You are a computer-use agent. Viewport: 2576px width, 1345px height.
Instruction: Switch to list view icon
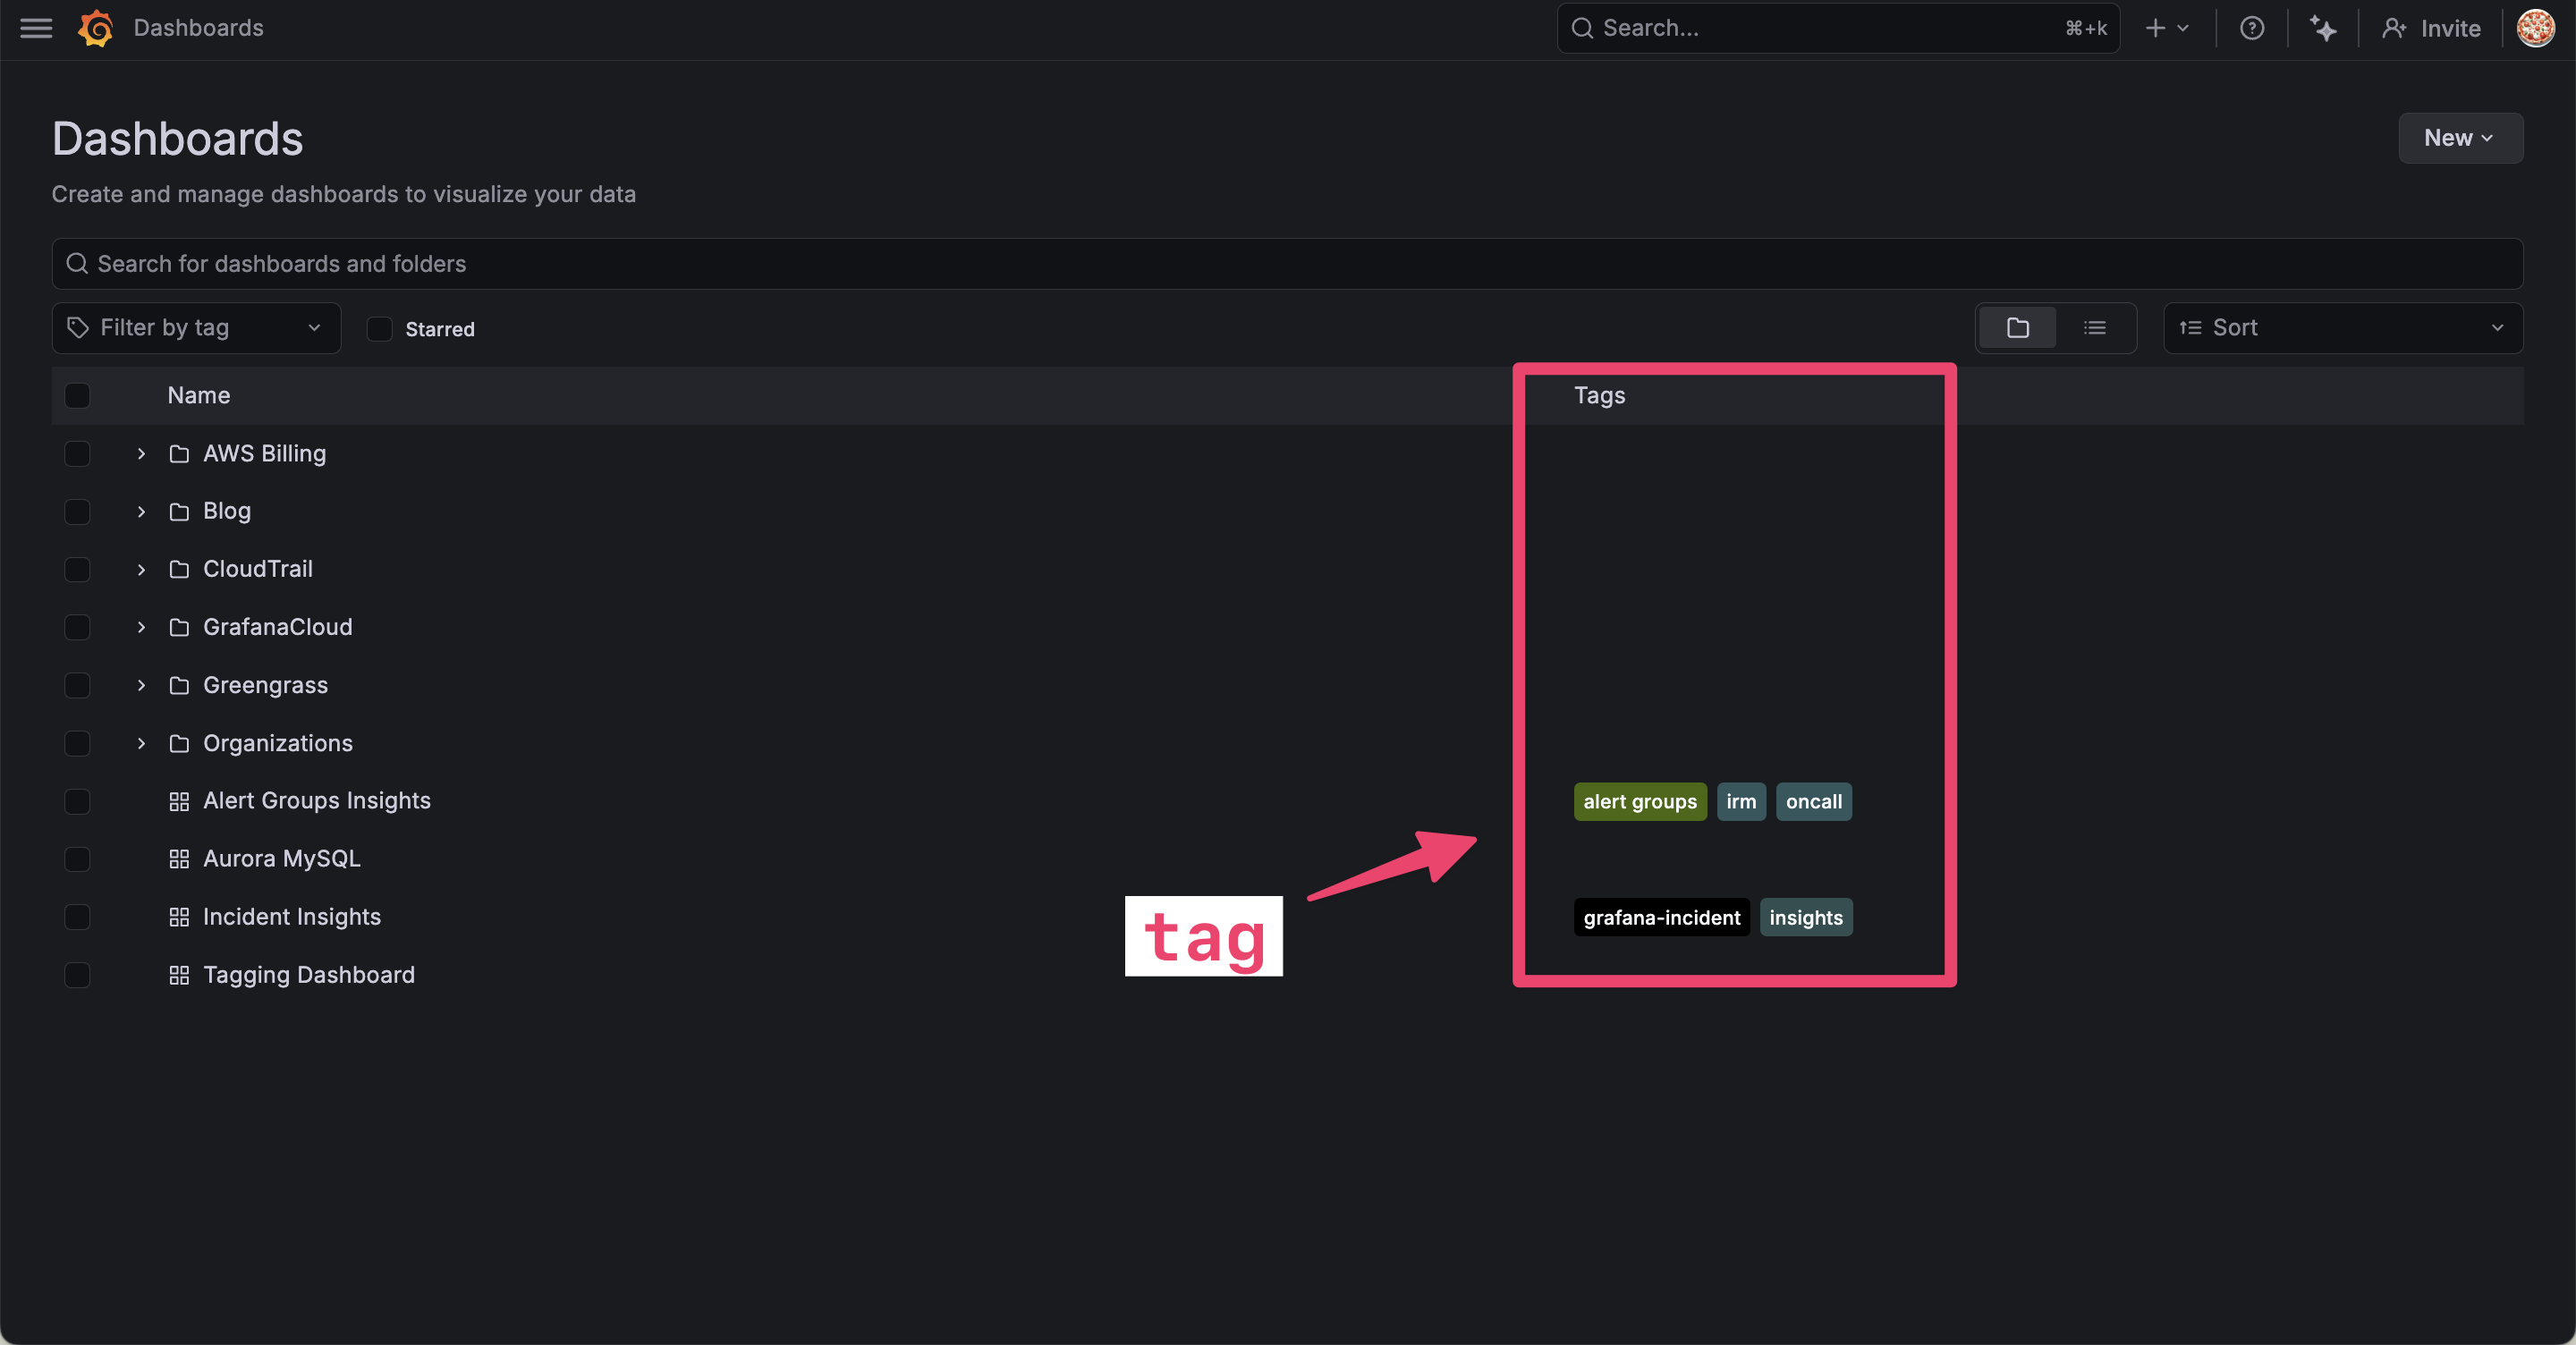pos(2094,328)
